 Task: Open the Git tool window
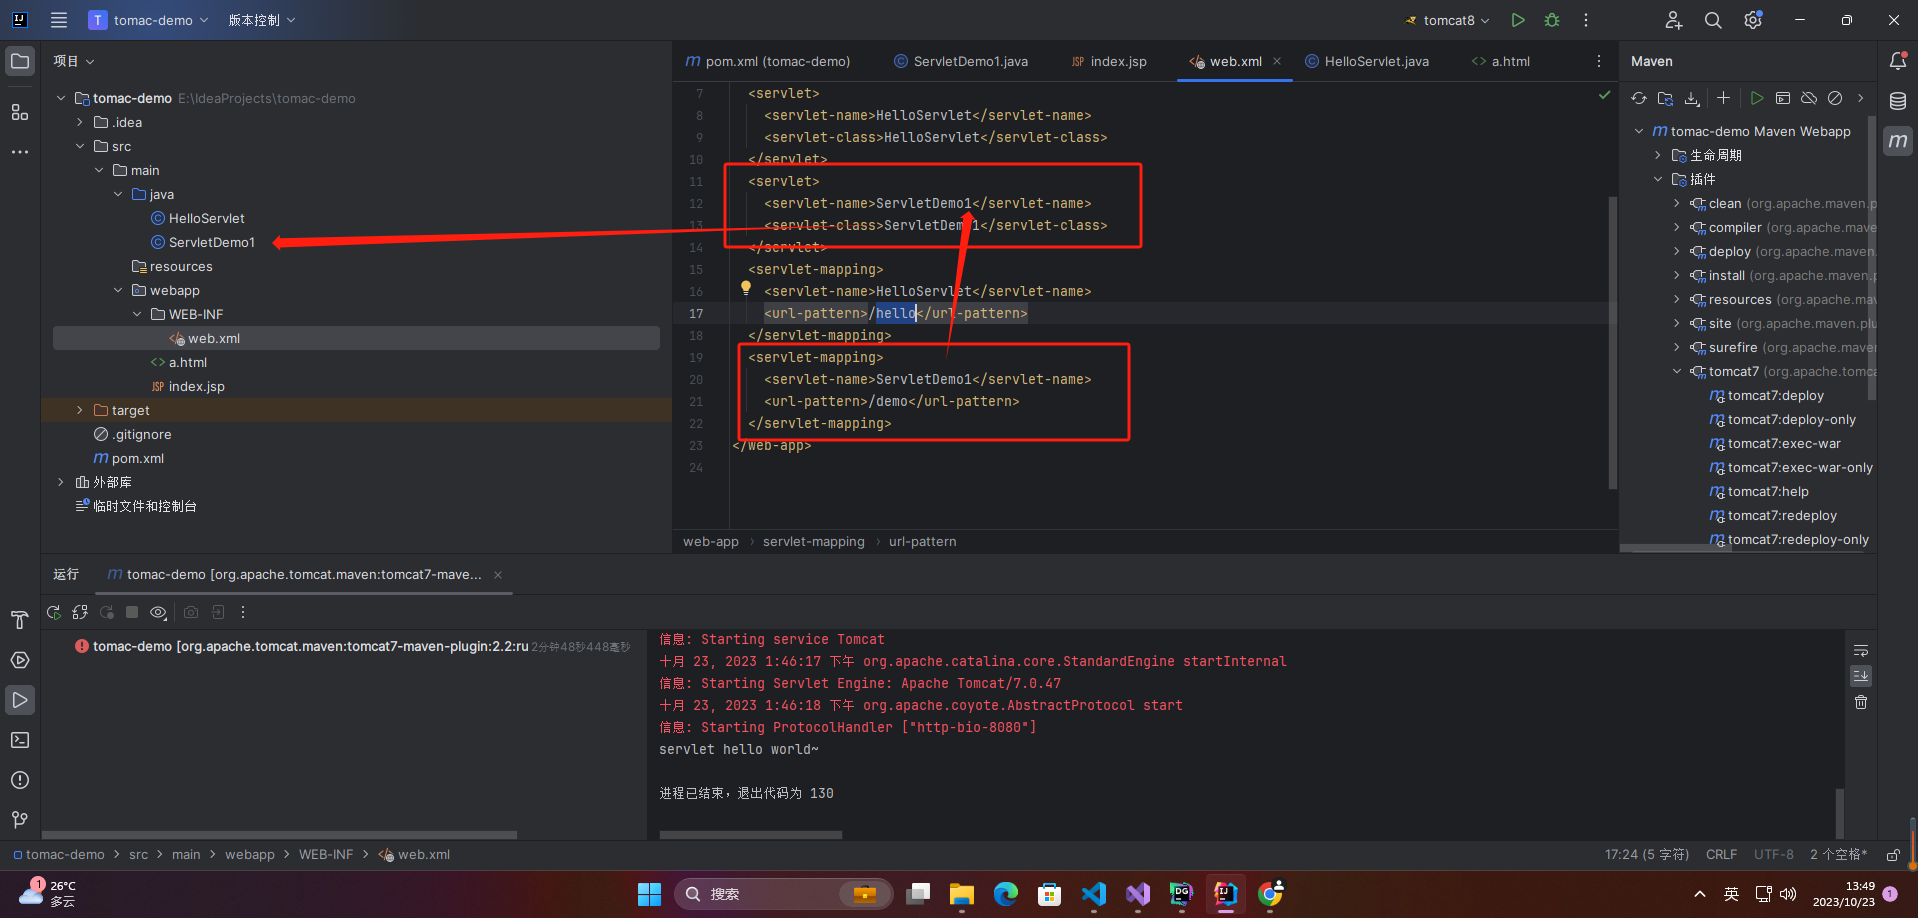click(x=20, y=820)
